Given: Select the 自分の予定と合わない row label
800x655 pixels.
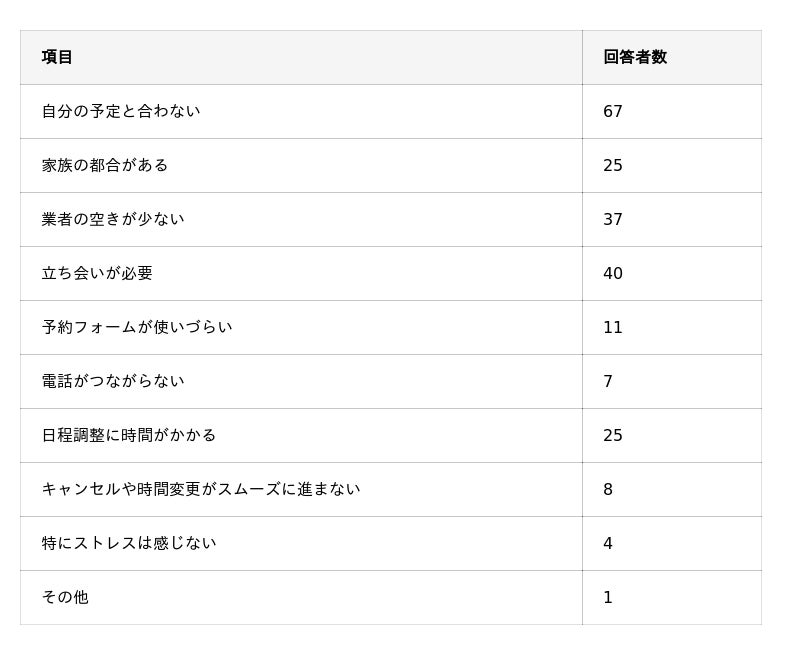Looking at the screenshot, I should click(x=121, y=111).
